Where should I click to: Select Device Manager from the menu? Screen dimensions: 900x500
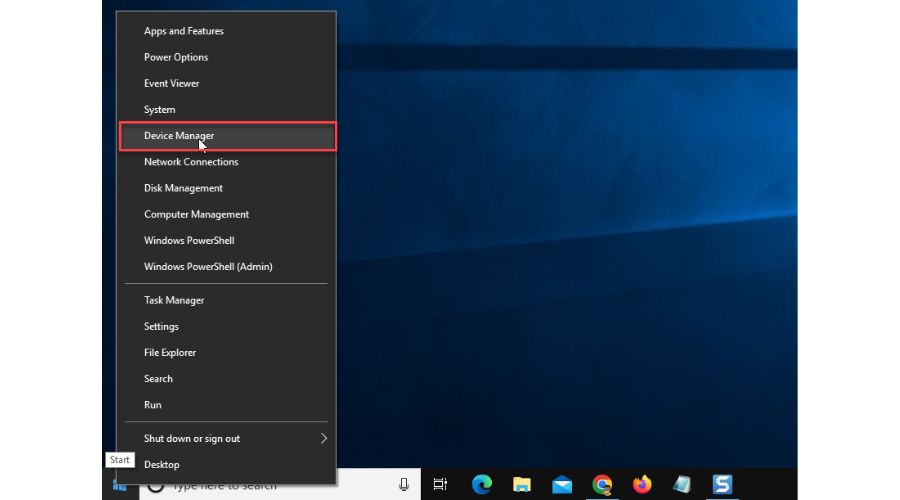pos(227,136)
